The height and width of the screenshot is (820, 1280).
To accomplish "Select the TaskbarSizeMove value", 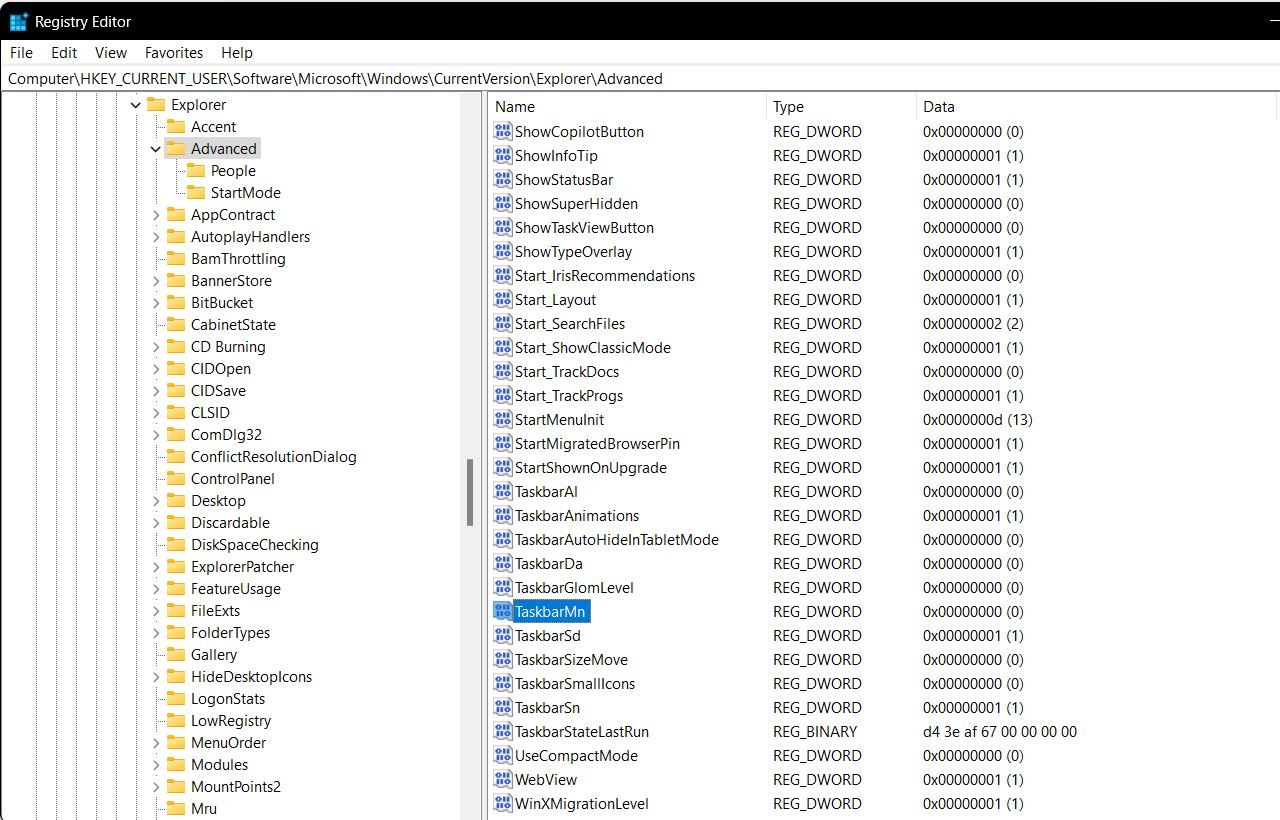I will pyautogui.click(x=571, y=659).
